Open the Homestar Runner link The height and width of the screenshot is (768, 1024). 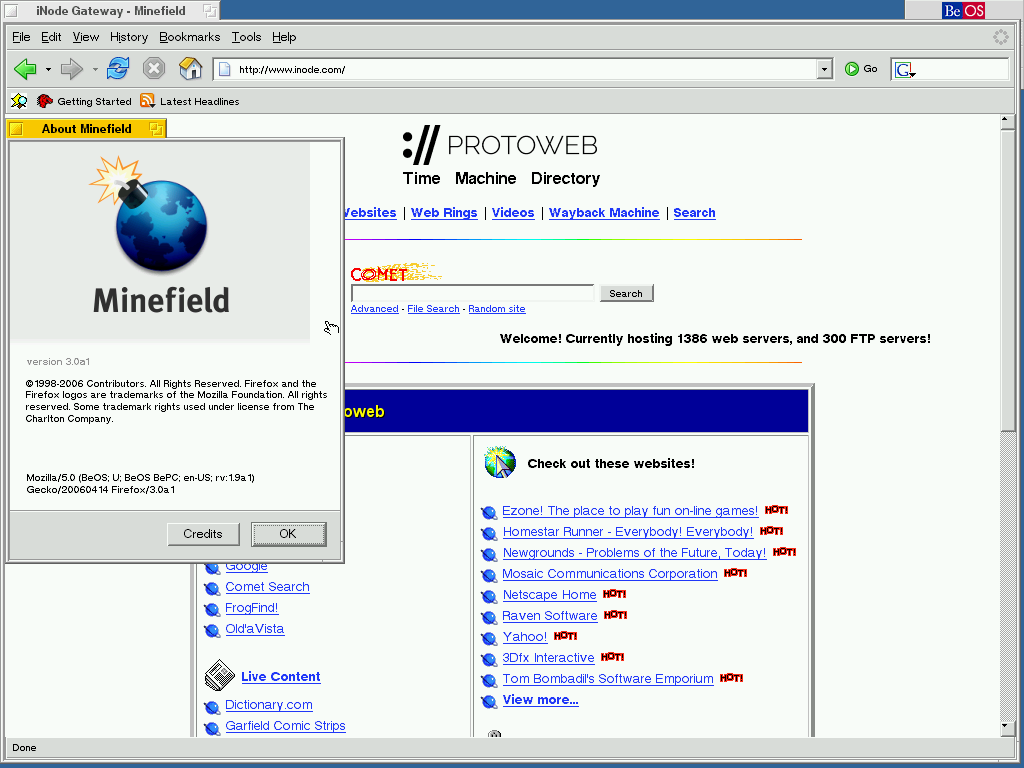628,532
